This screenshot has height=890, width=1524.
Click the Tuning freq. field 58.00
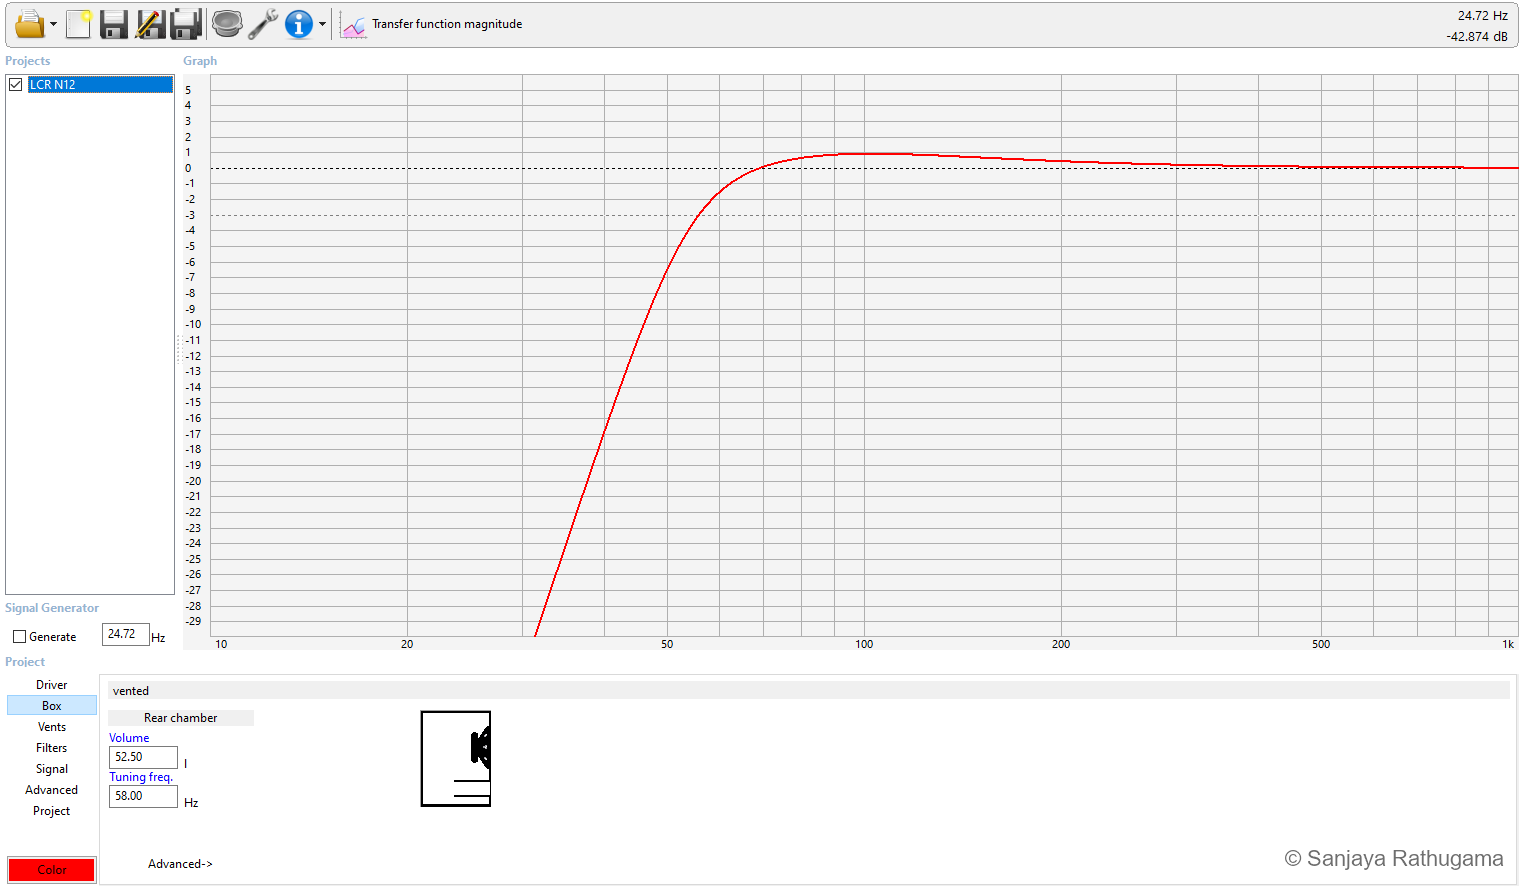point(143,796)
